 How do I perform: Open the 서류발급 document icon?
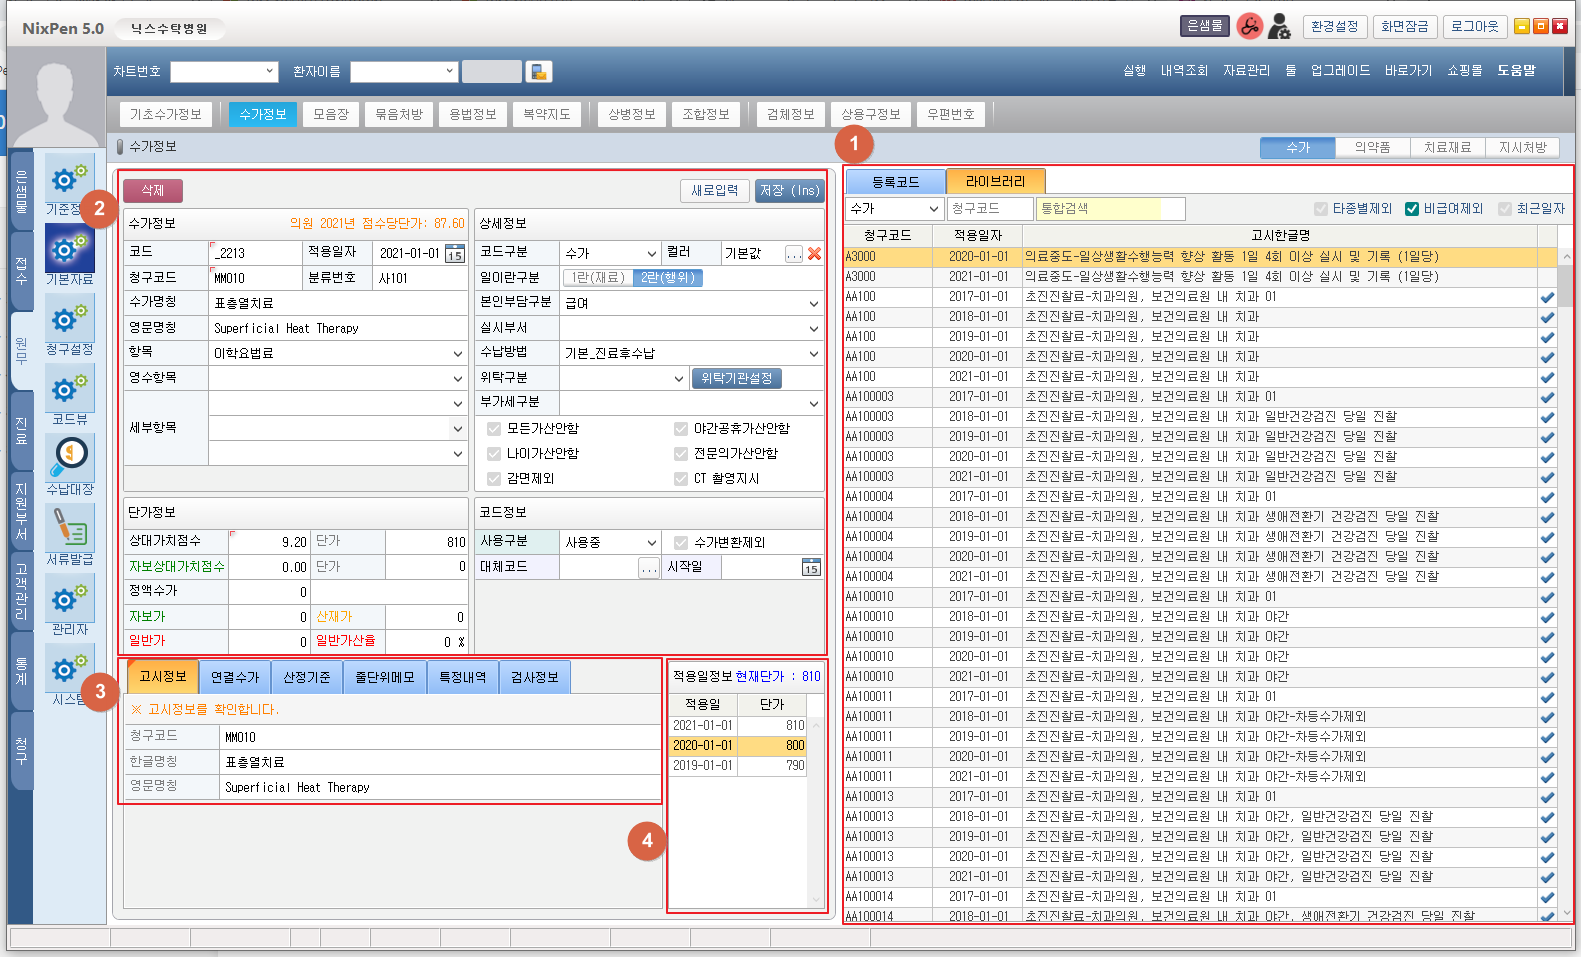tap(69, 527)
